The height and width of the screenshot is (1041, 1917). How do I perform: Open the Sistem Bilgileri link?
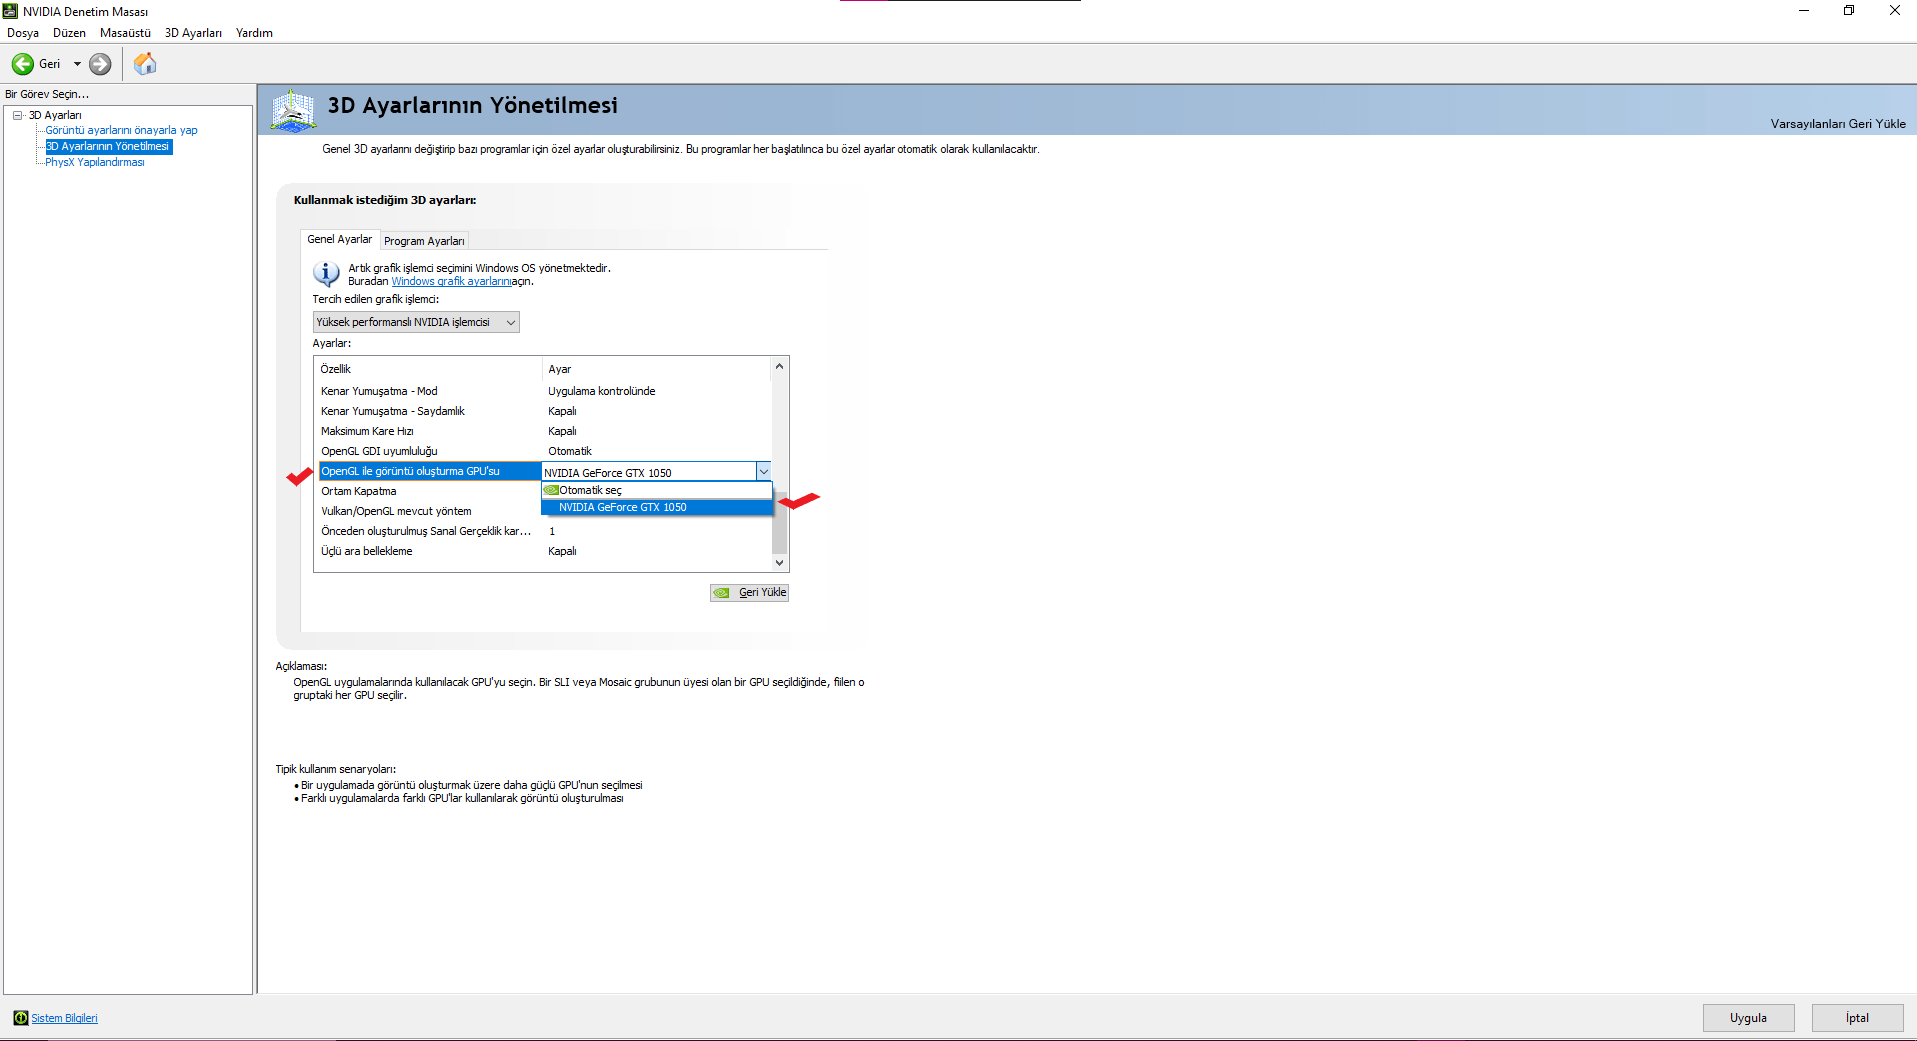tap(64, 1018)
